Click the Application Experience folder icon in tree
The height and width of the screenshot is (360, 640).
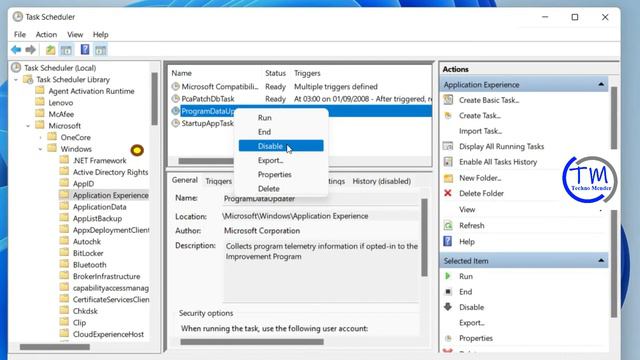[x=64, y=195]
